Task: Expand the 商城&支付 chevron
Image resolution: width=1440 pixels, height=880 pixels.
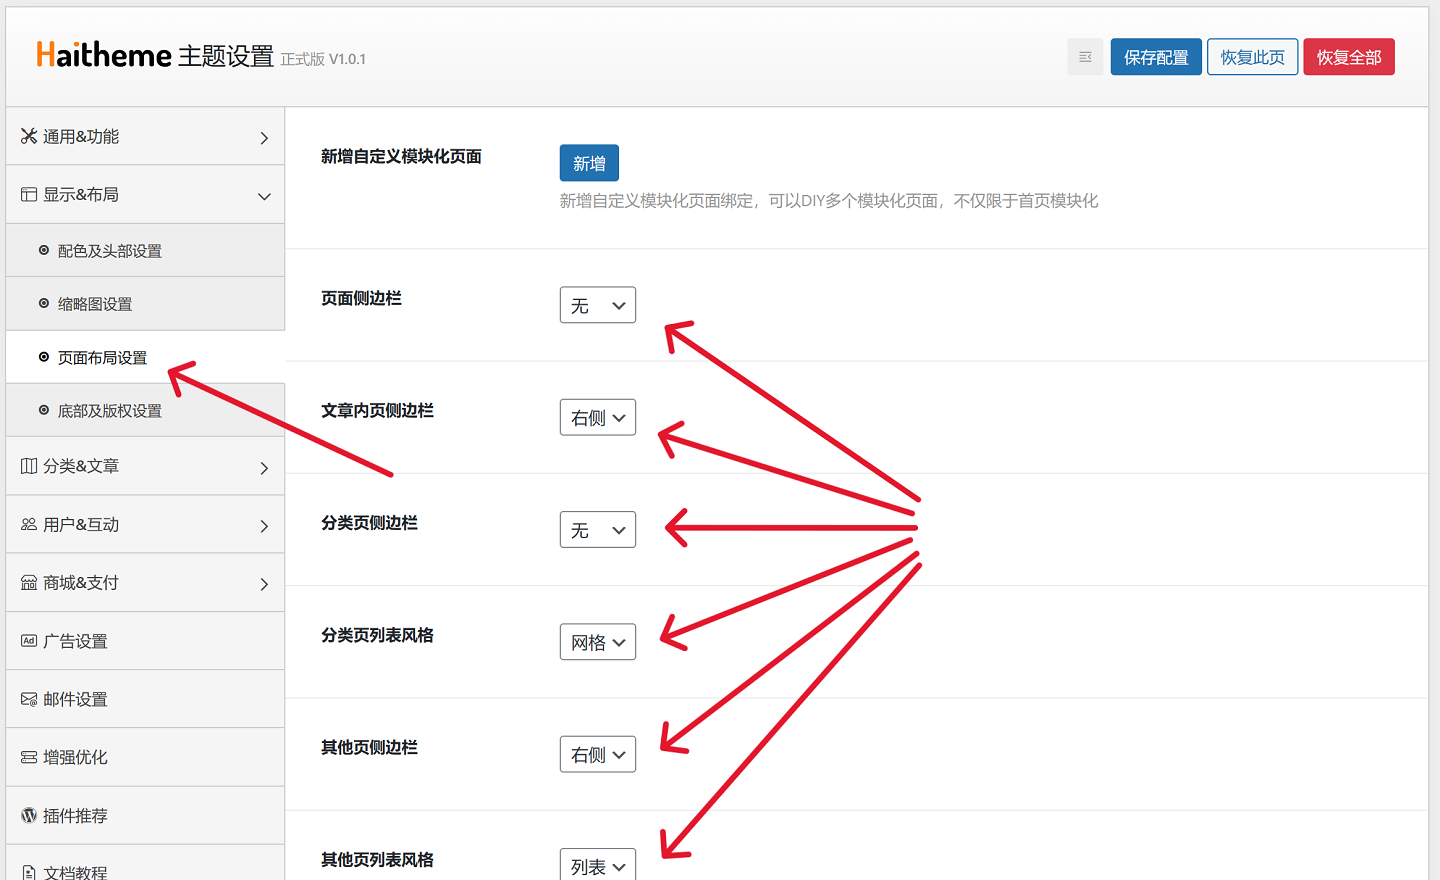Action: (x=264, y=584)
